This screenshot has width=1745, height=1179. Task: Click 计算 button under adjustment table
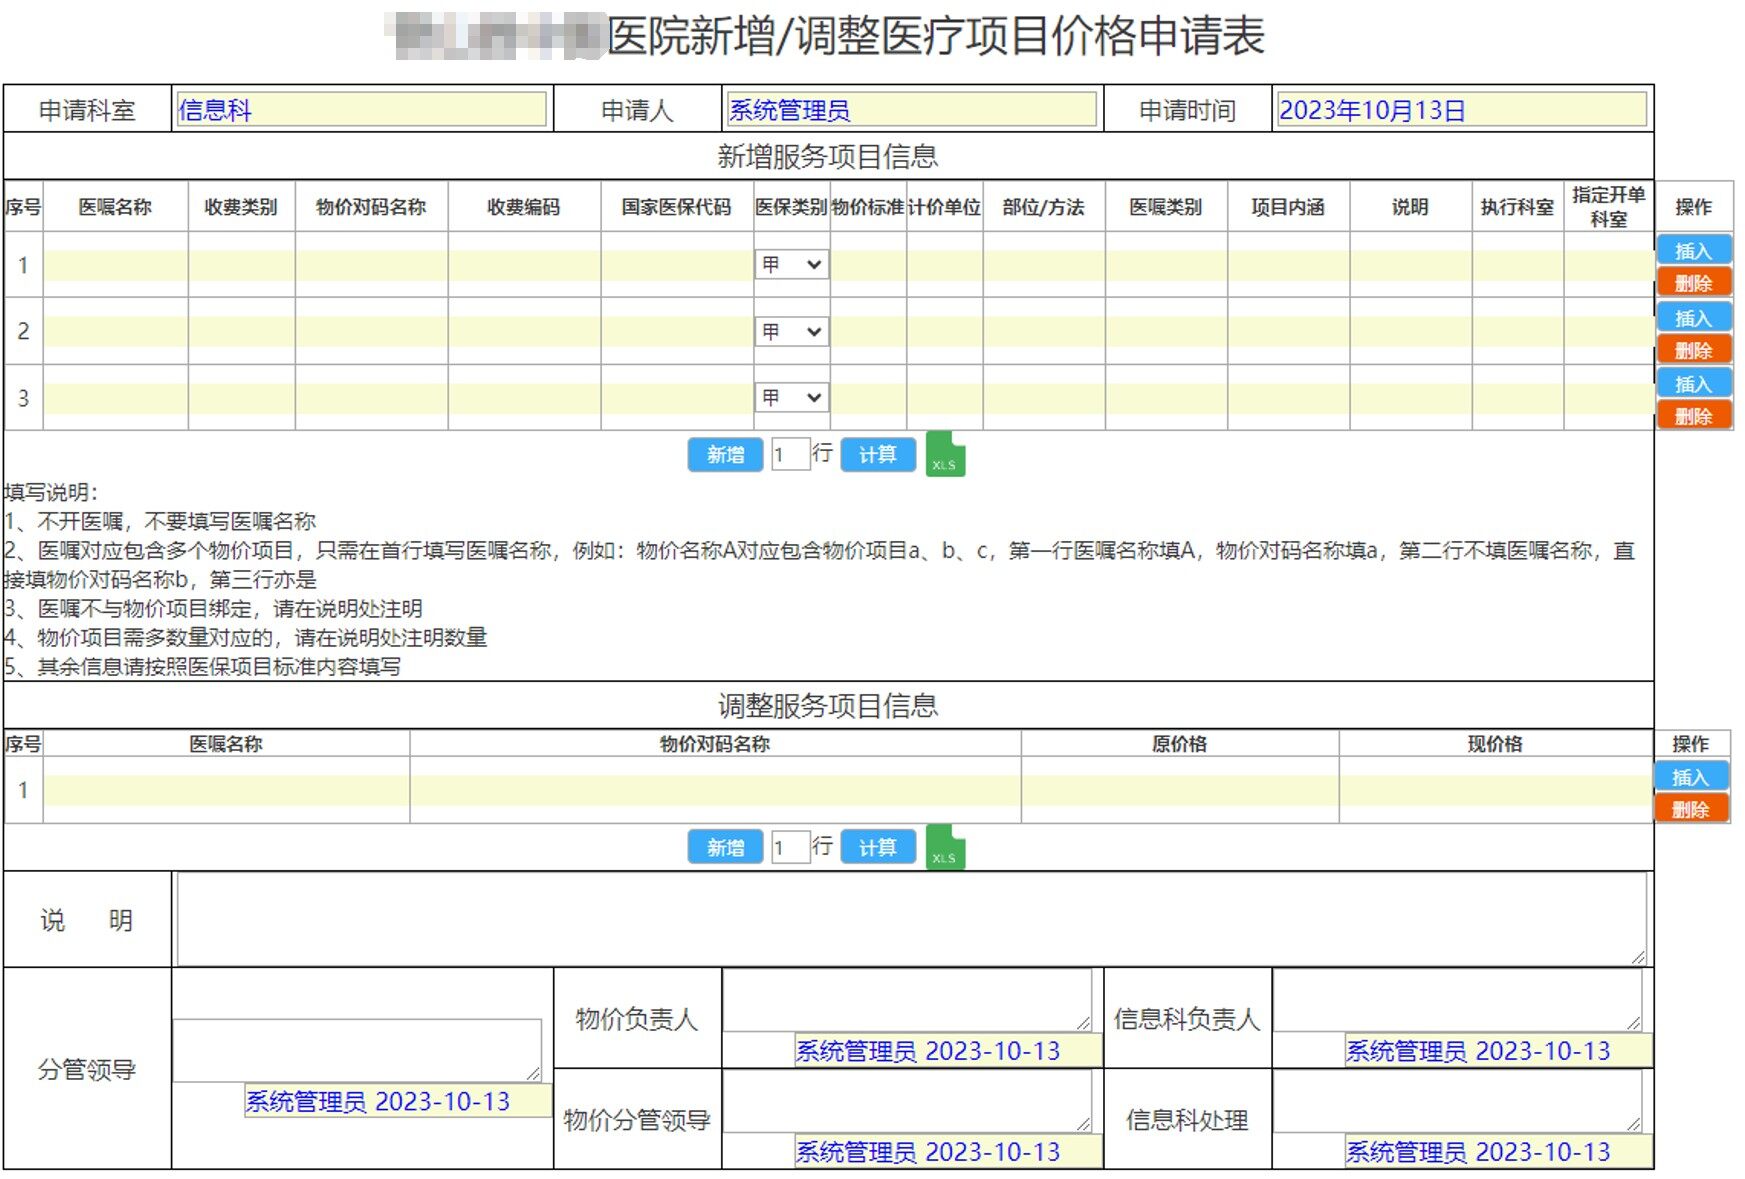click(x=877, y=848)
